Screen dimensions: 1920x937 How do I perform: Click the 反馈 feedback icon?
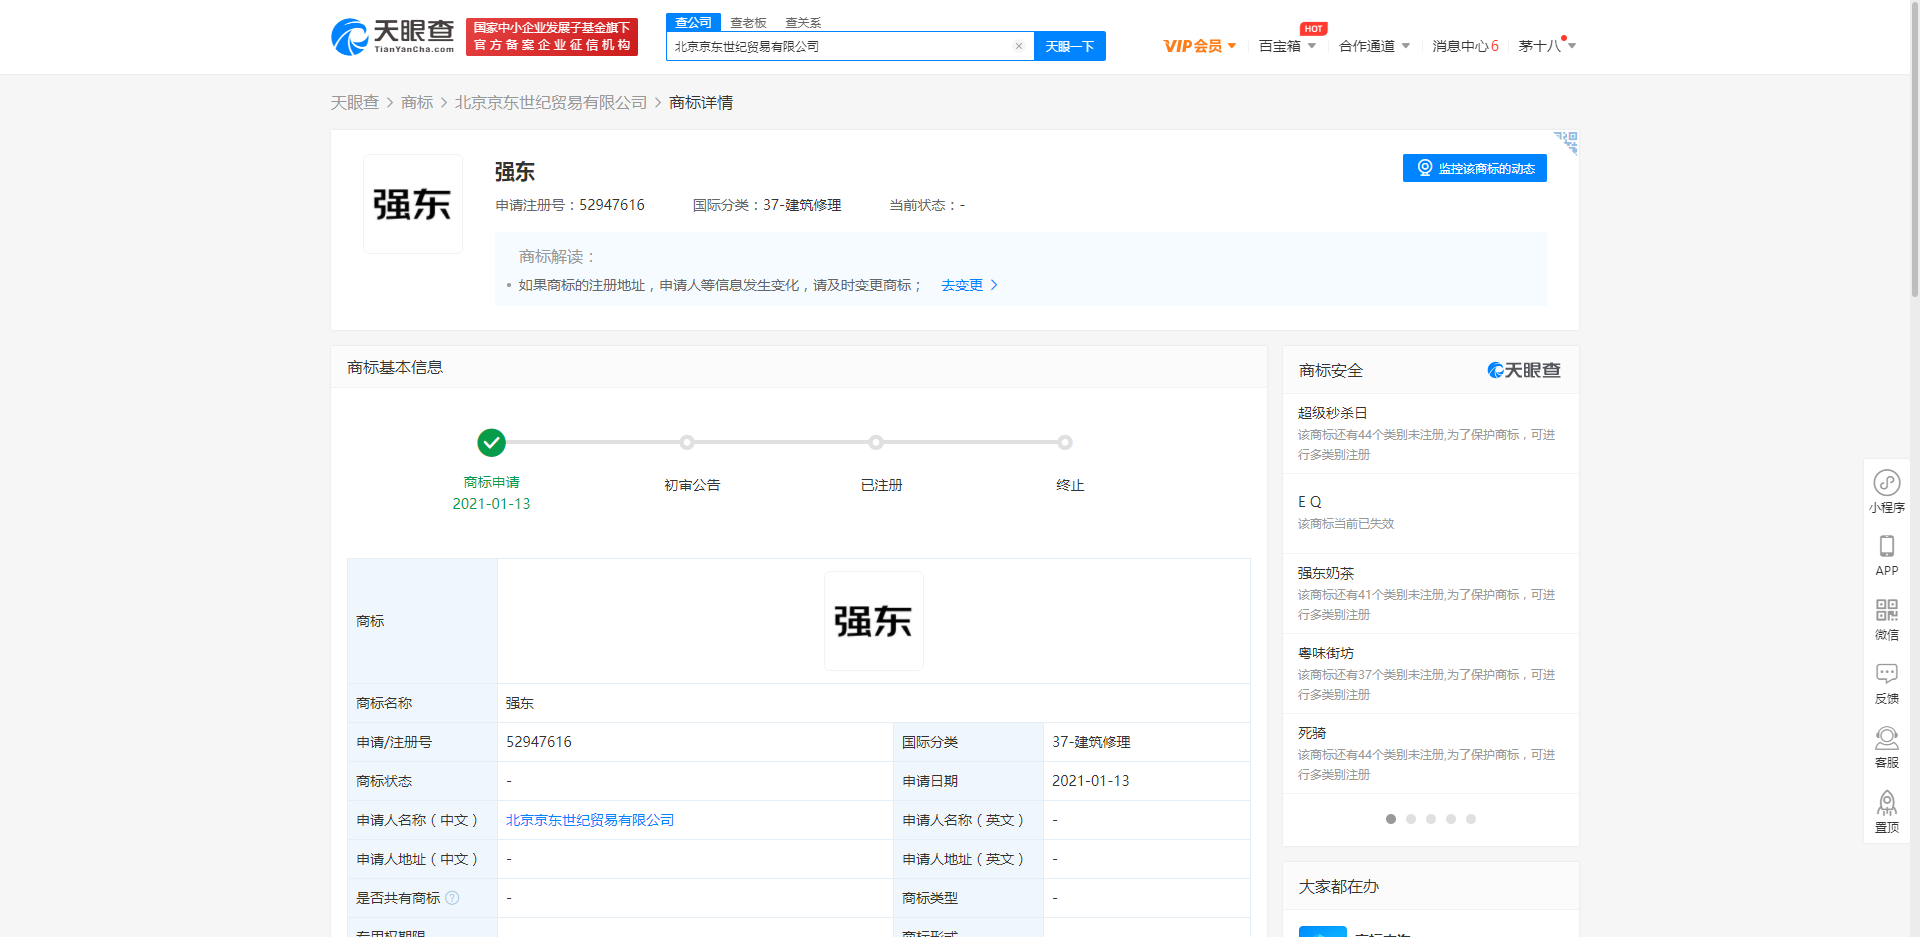(1887, 682)
